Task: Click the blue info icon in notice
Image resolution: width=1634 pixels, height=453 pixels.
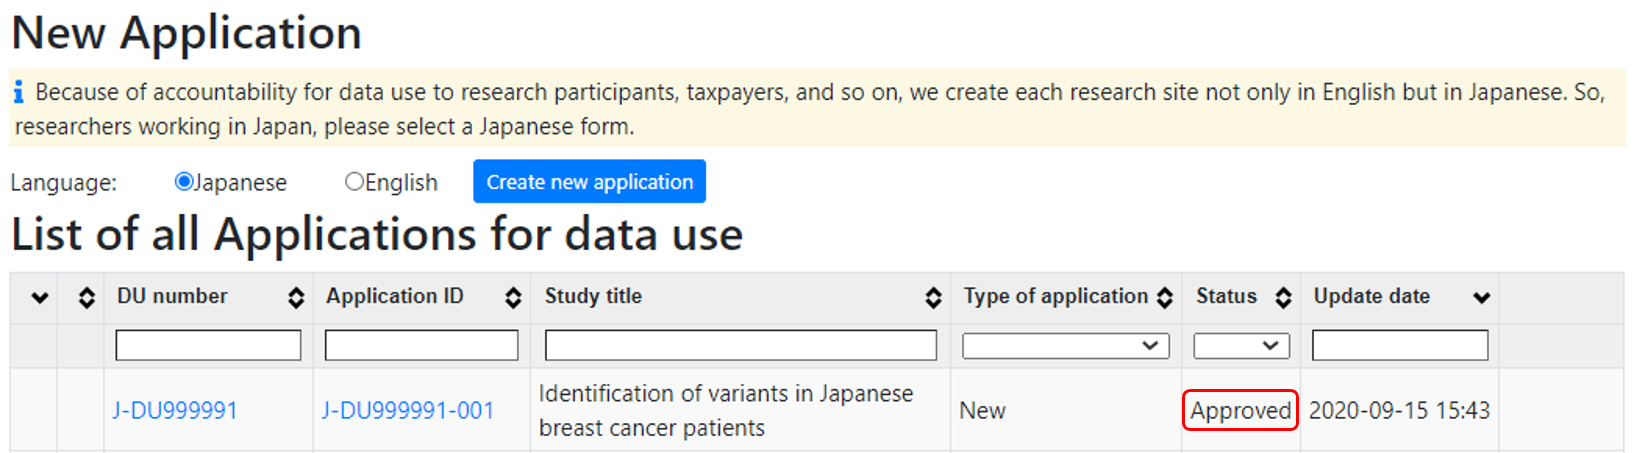Action: (x=18, y=93)
